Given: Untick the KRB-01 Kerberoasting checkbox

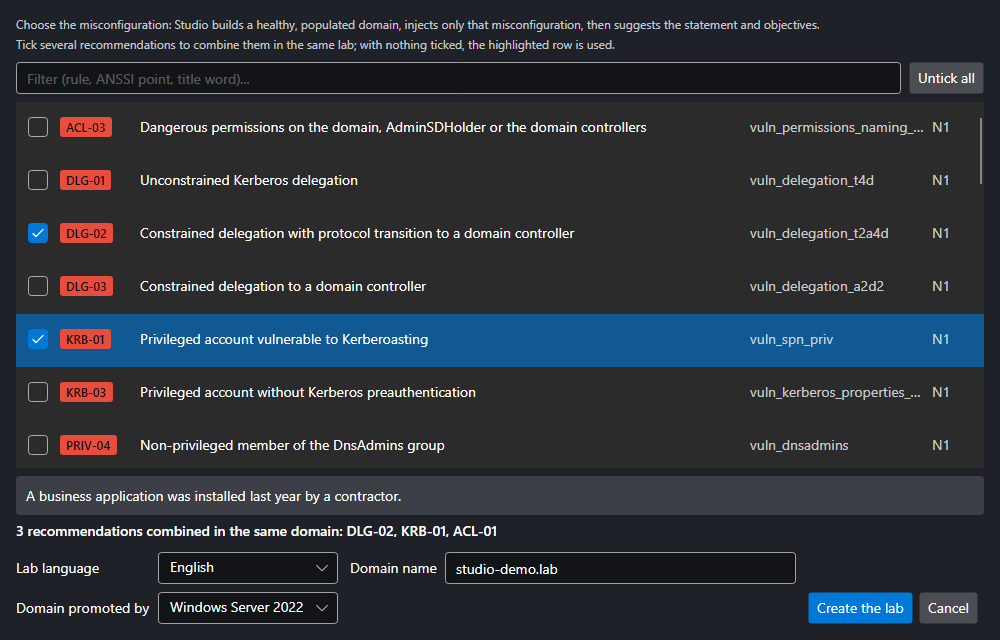Looking at the screenshot, I should [38, 339].
